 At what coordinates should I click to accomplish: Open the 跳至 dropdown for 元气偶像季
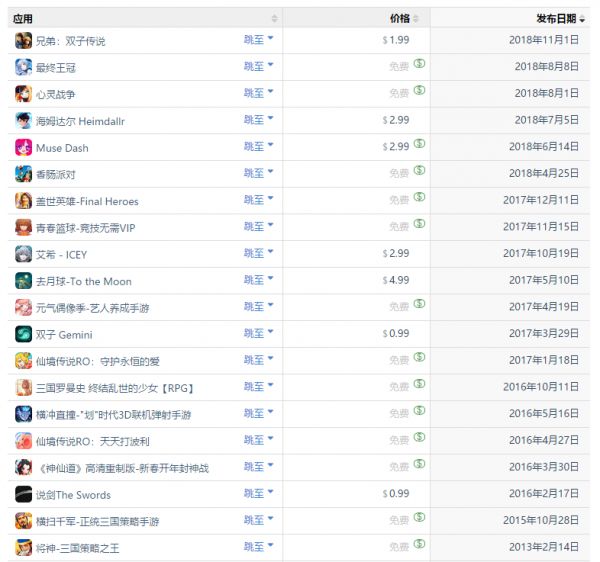259,307
